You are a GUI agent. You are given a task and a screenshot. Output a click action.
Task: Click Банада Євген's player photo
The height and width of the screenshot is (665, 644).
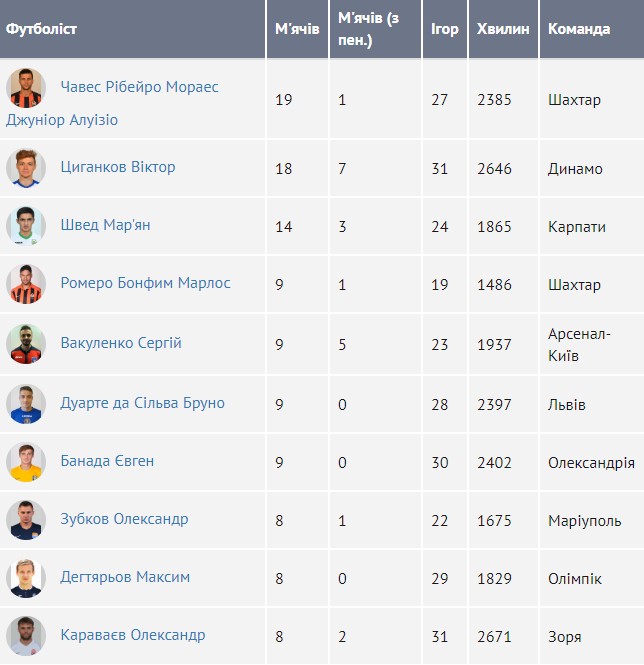click(26, 462)
